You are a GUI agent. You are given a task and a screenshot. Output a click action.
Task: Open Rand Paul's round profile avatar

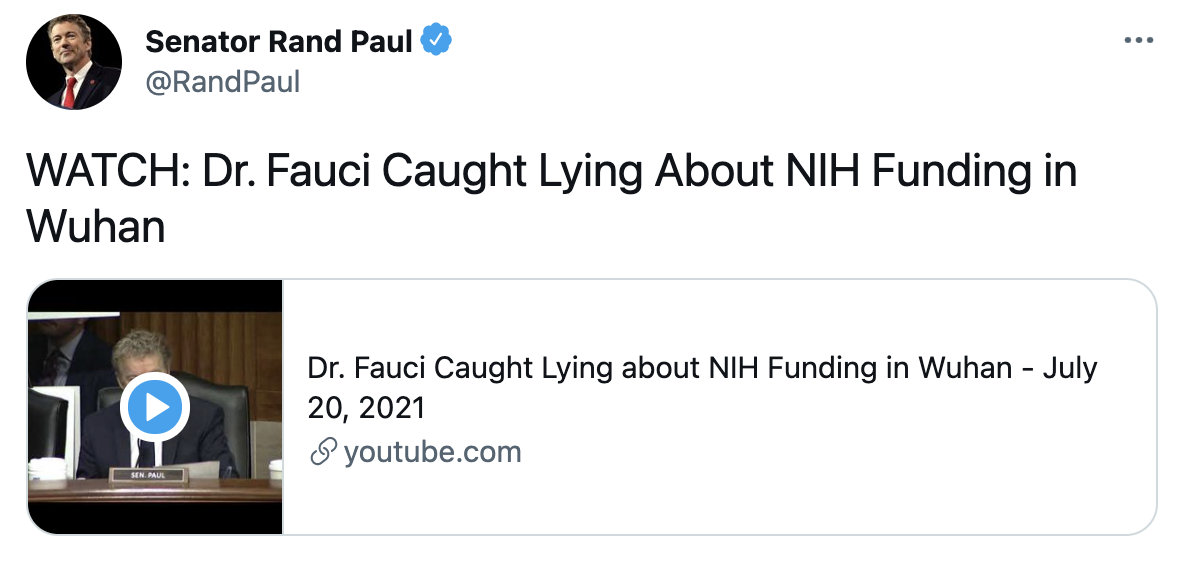[x=73, y=62]
